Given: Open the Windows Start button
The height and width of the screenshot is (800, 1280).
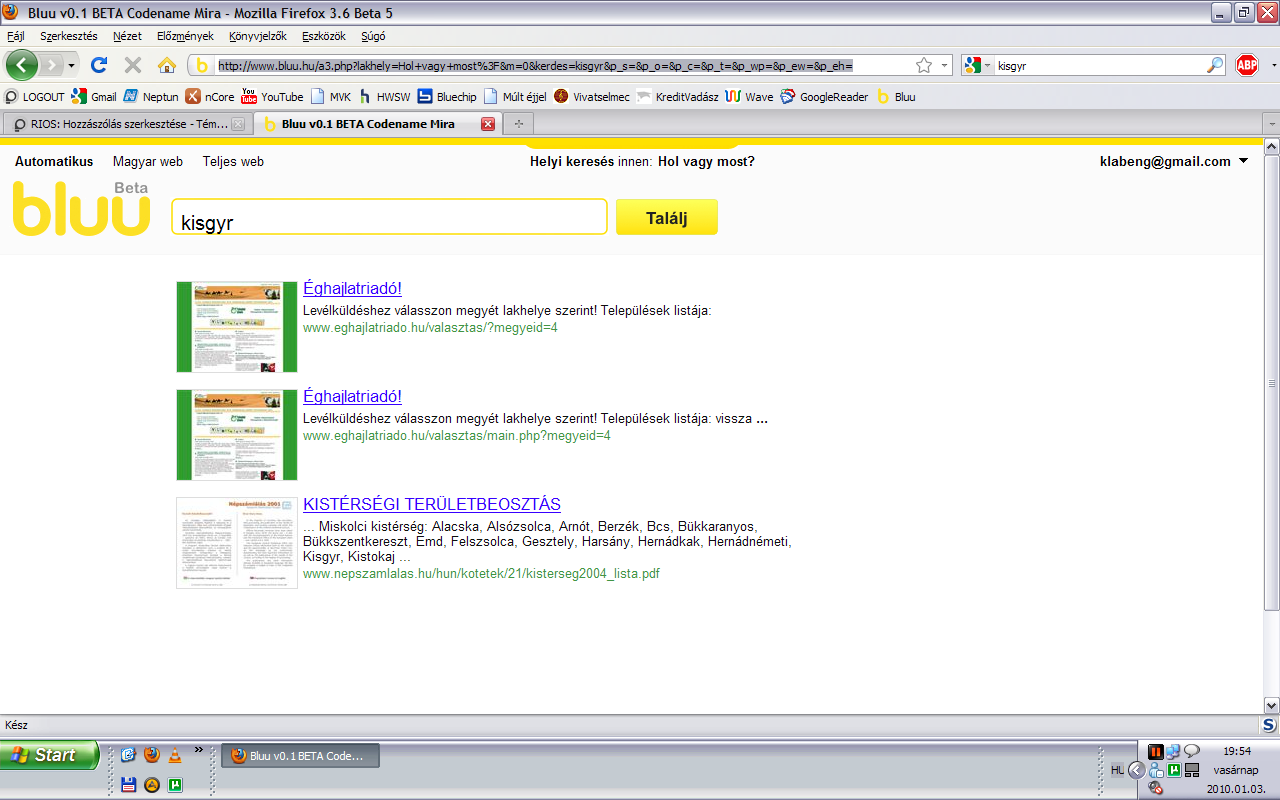Looking at the screenshot, I should click(49, 755).
